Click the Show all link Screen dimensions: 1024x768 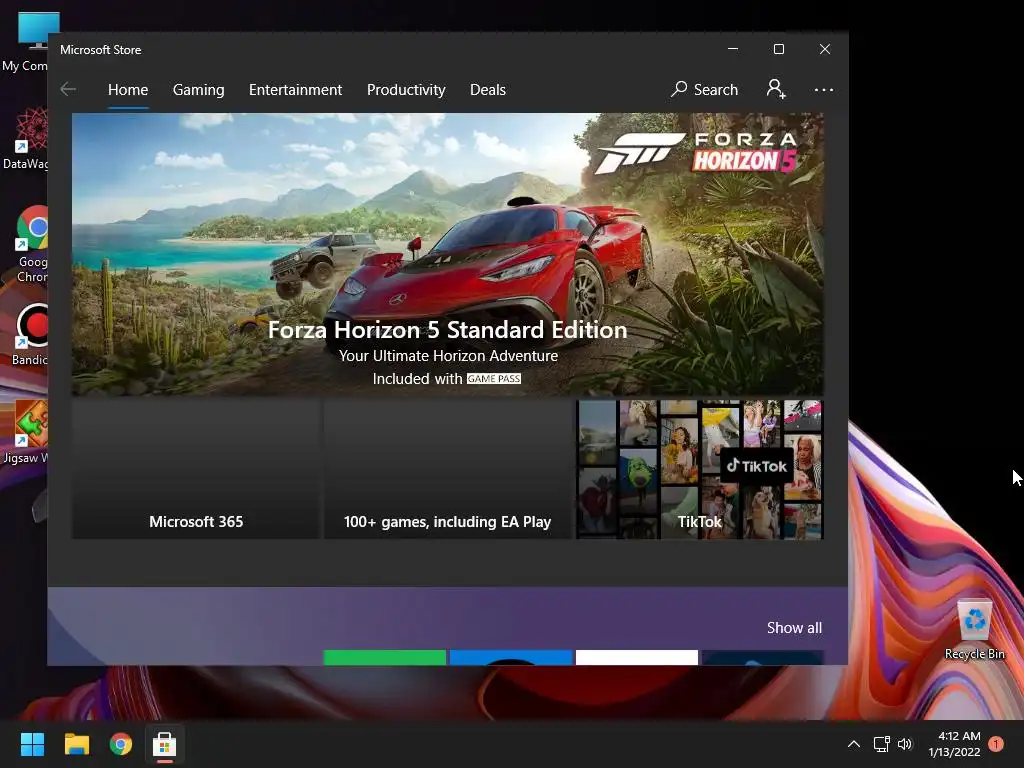tap(794, 628)
